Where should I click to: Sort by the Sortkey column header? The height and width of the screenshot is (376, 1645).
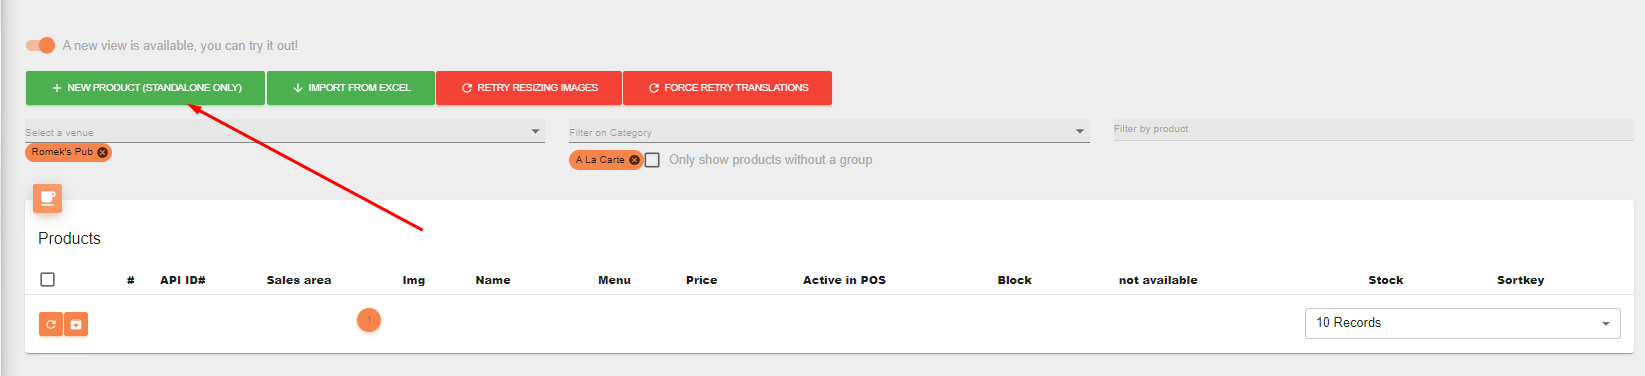click(1520, 280)
